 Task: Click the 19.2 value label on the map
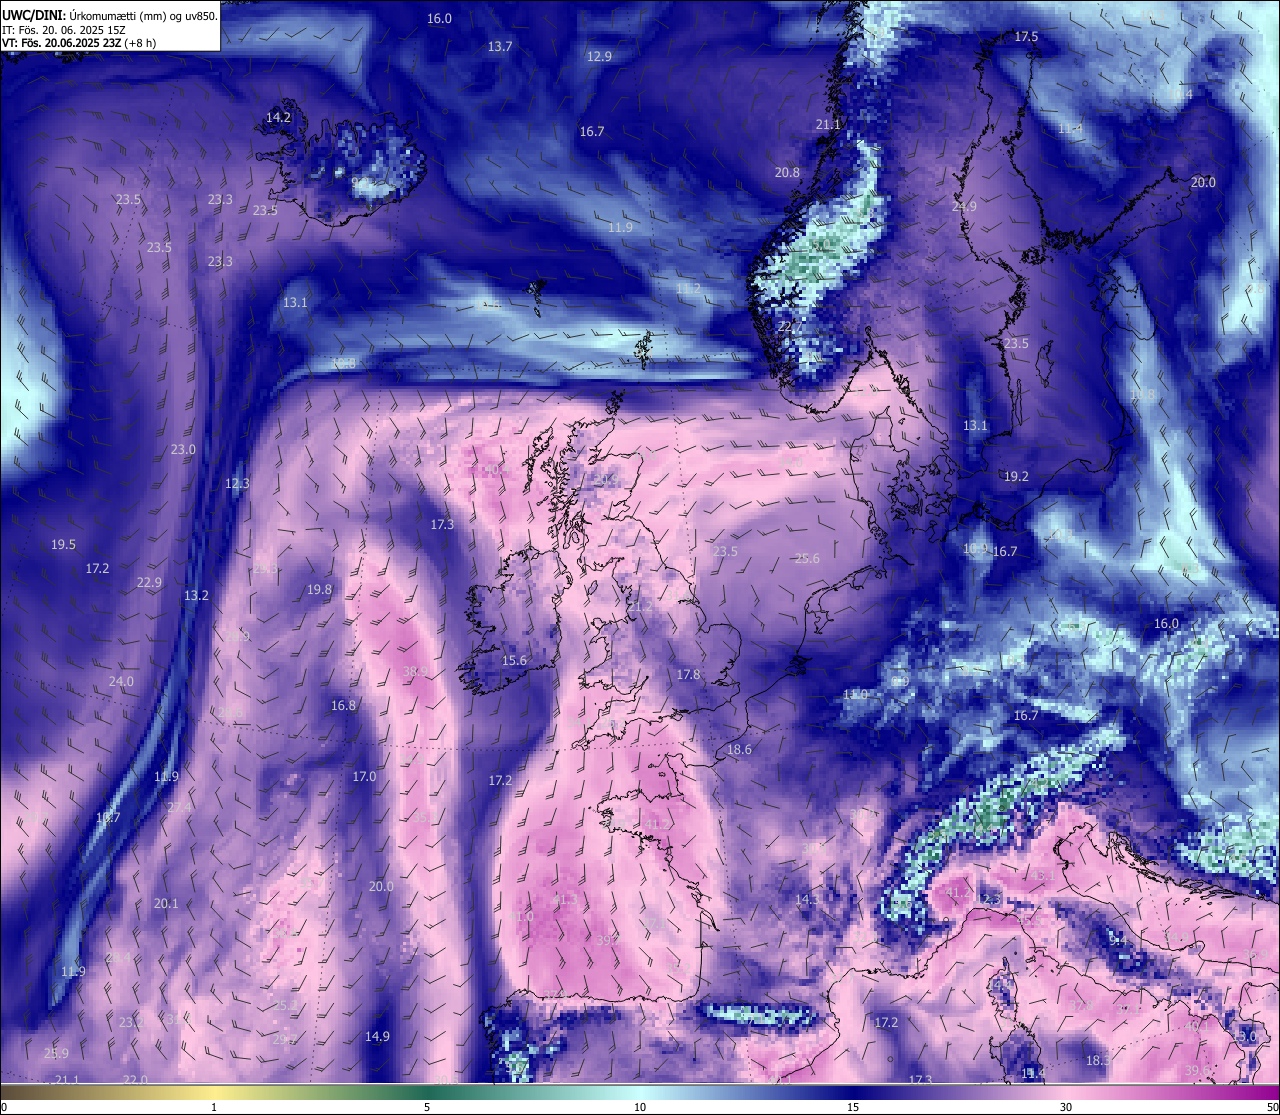pos(1016,477)
